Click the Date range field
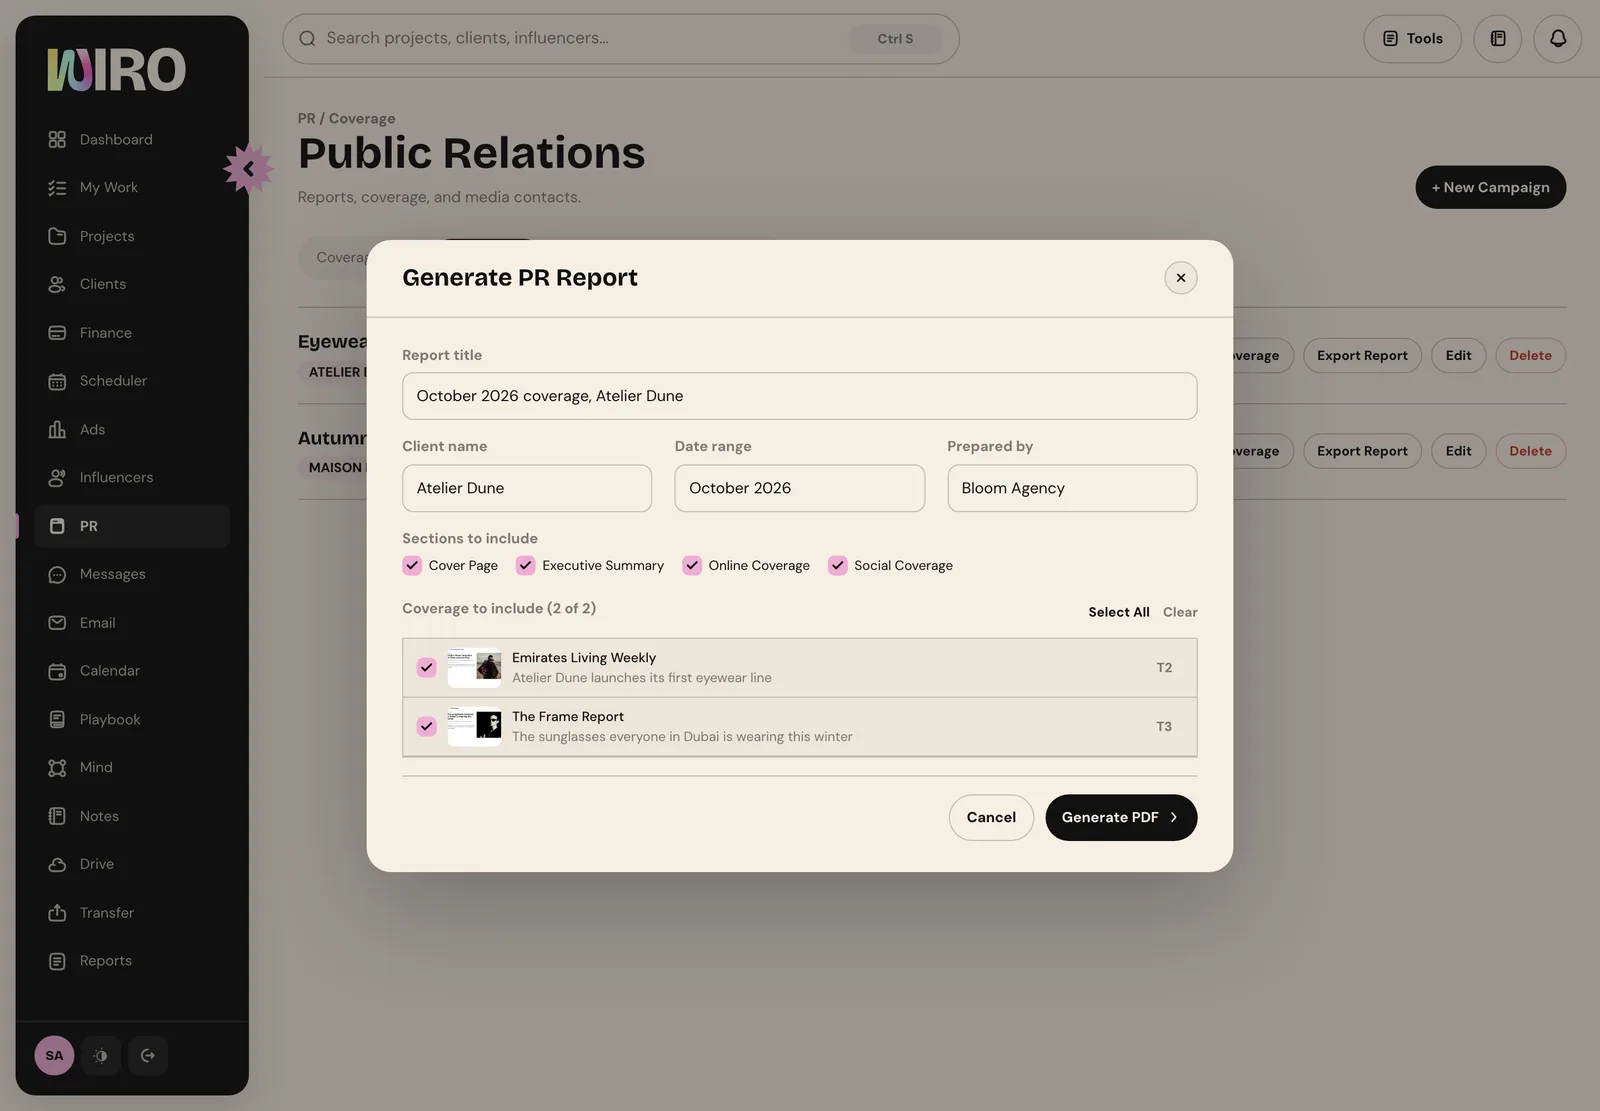This screenshot has height=1111, width=1600. tap(799, 488)
